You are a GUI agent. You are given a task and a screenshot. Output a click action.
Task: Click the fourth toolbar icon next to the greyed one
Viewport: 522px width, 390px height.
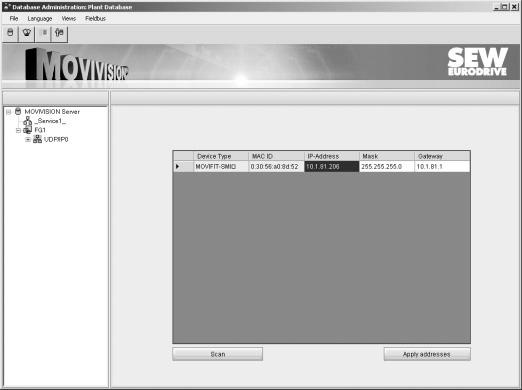click(59, 33)
